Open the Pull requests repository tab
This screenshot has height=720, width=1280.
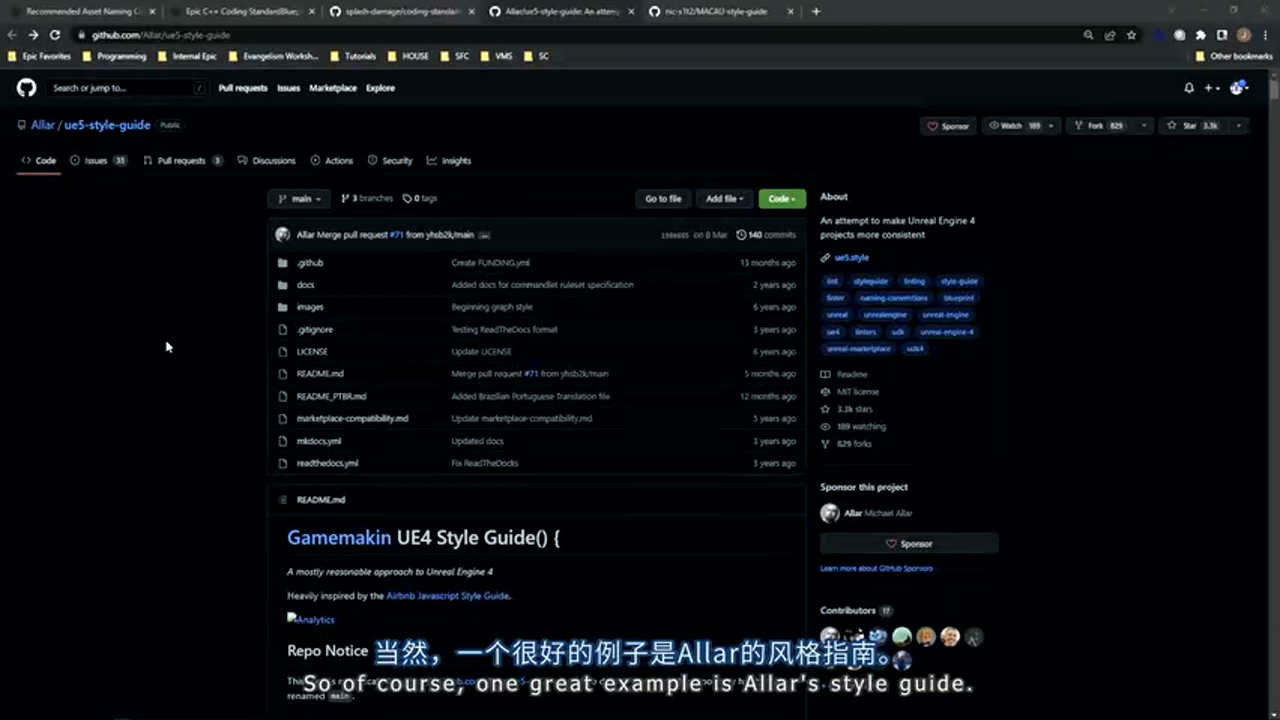click(181, 161)
